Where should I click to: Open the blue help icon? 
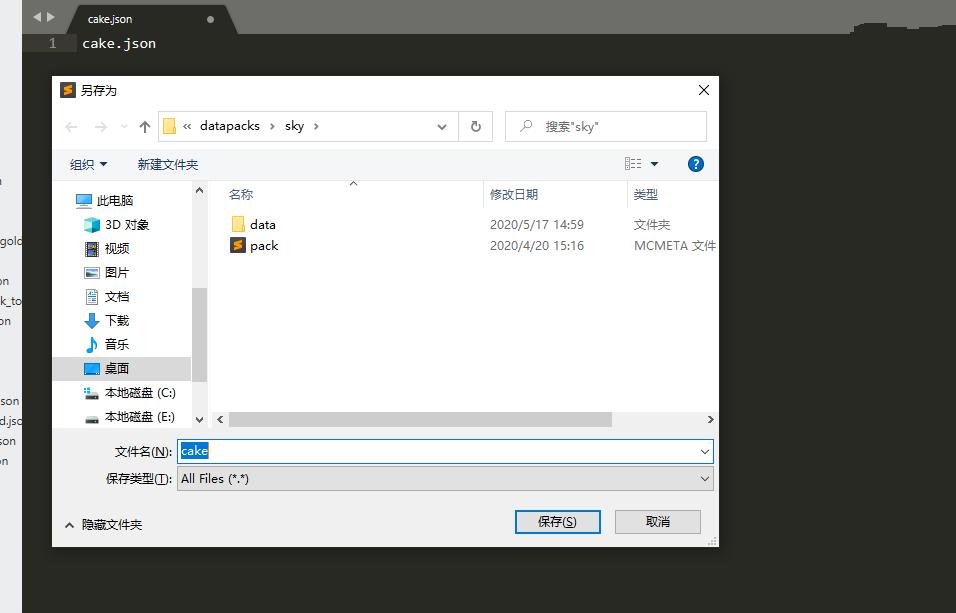pos(696,164)
